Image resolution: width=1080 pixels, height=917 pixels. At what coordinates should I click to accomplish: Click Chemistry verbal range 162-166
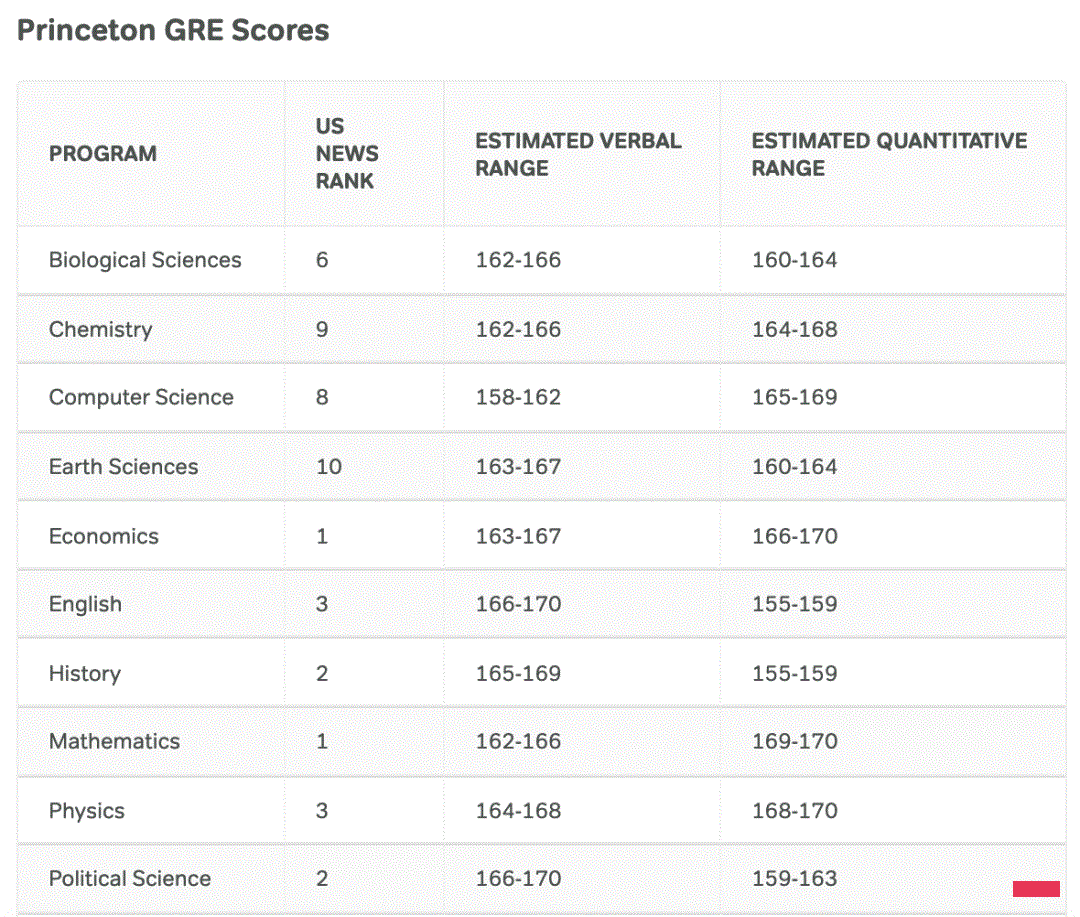pyautogui.click(x=518, y=329)
